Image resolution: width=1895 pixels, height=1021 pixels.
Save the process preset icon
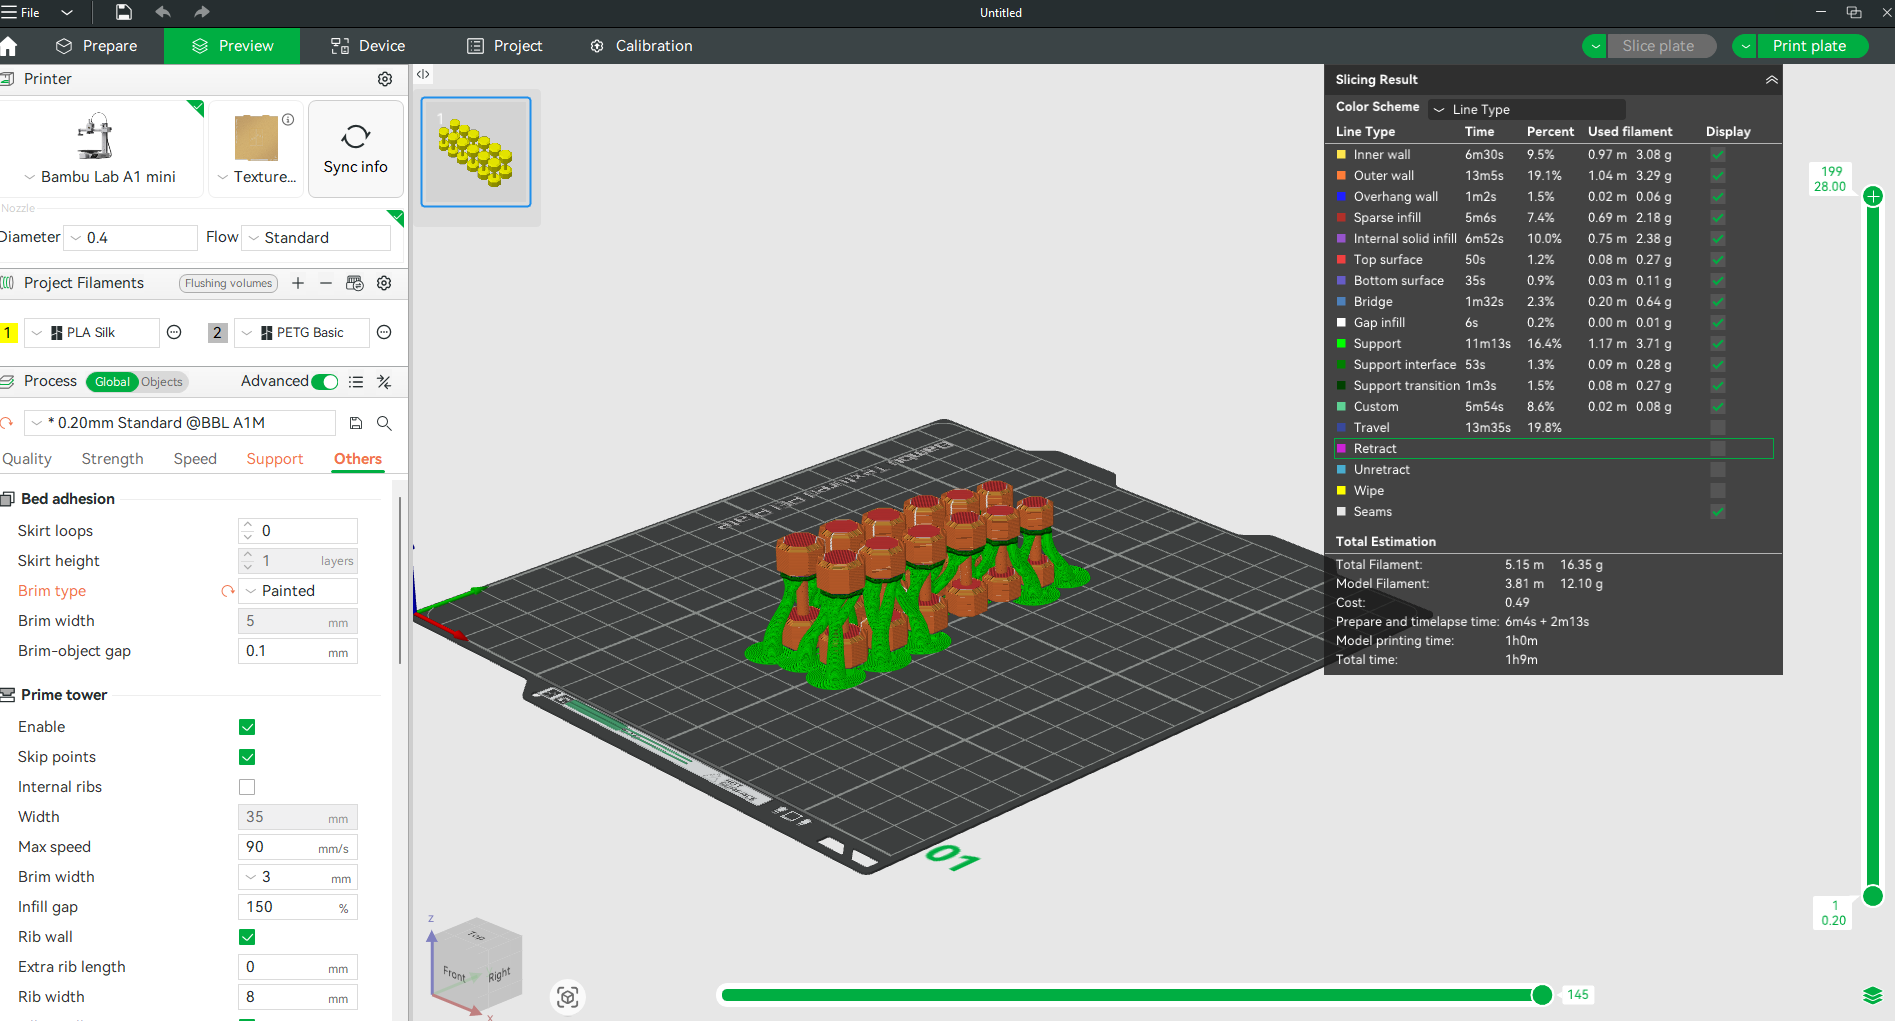click(x=355, y=423)
